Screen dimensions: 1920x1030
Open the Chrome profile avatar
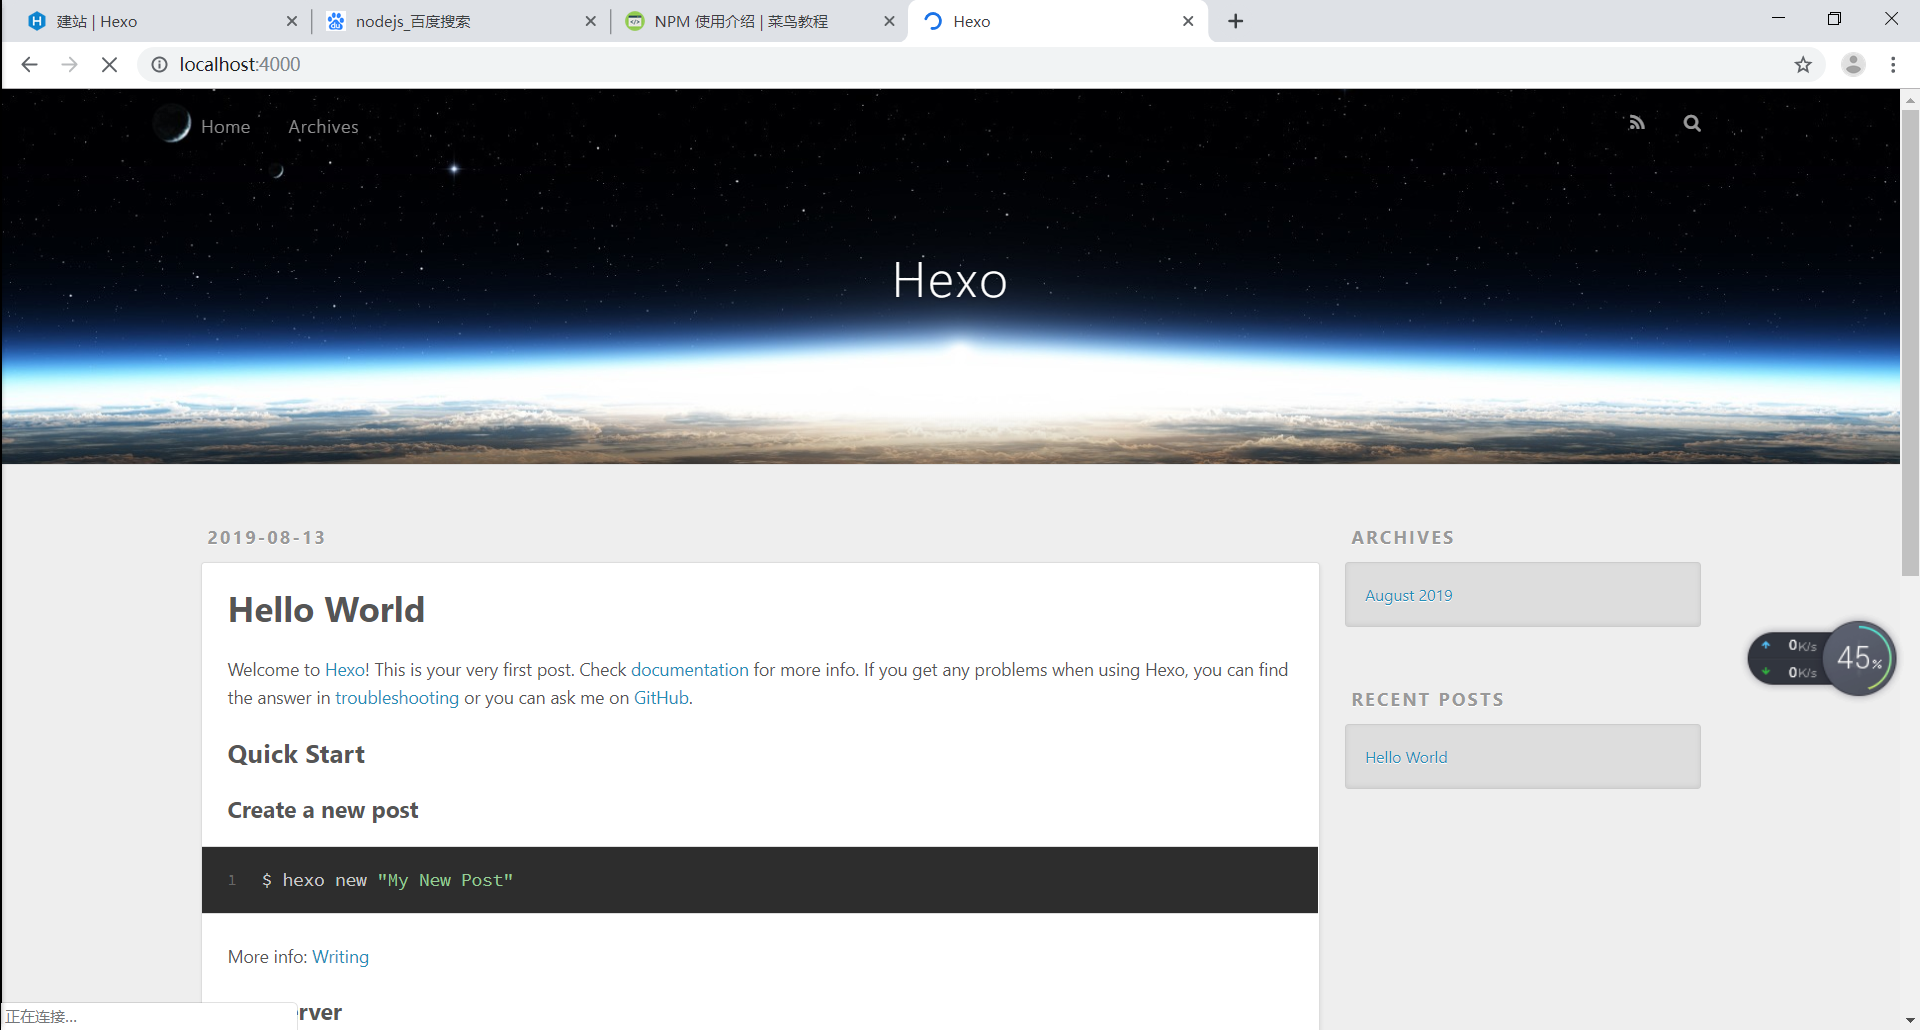(x=1853, y=65)
